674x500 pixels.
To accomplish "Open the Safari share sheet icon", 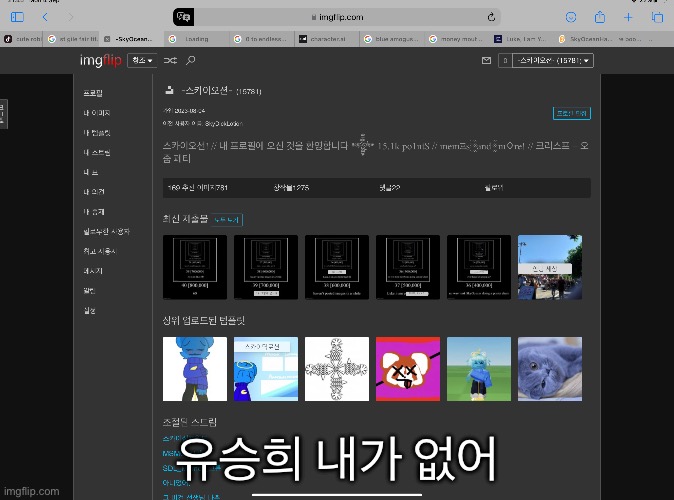I will (600, 17).
